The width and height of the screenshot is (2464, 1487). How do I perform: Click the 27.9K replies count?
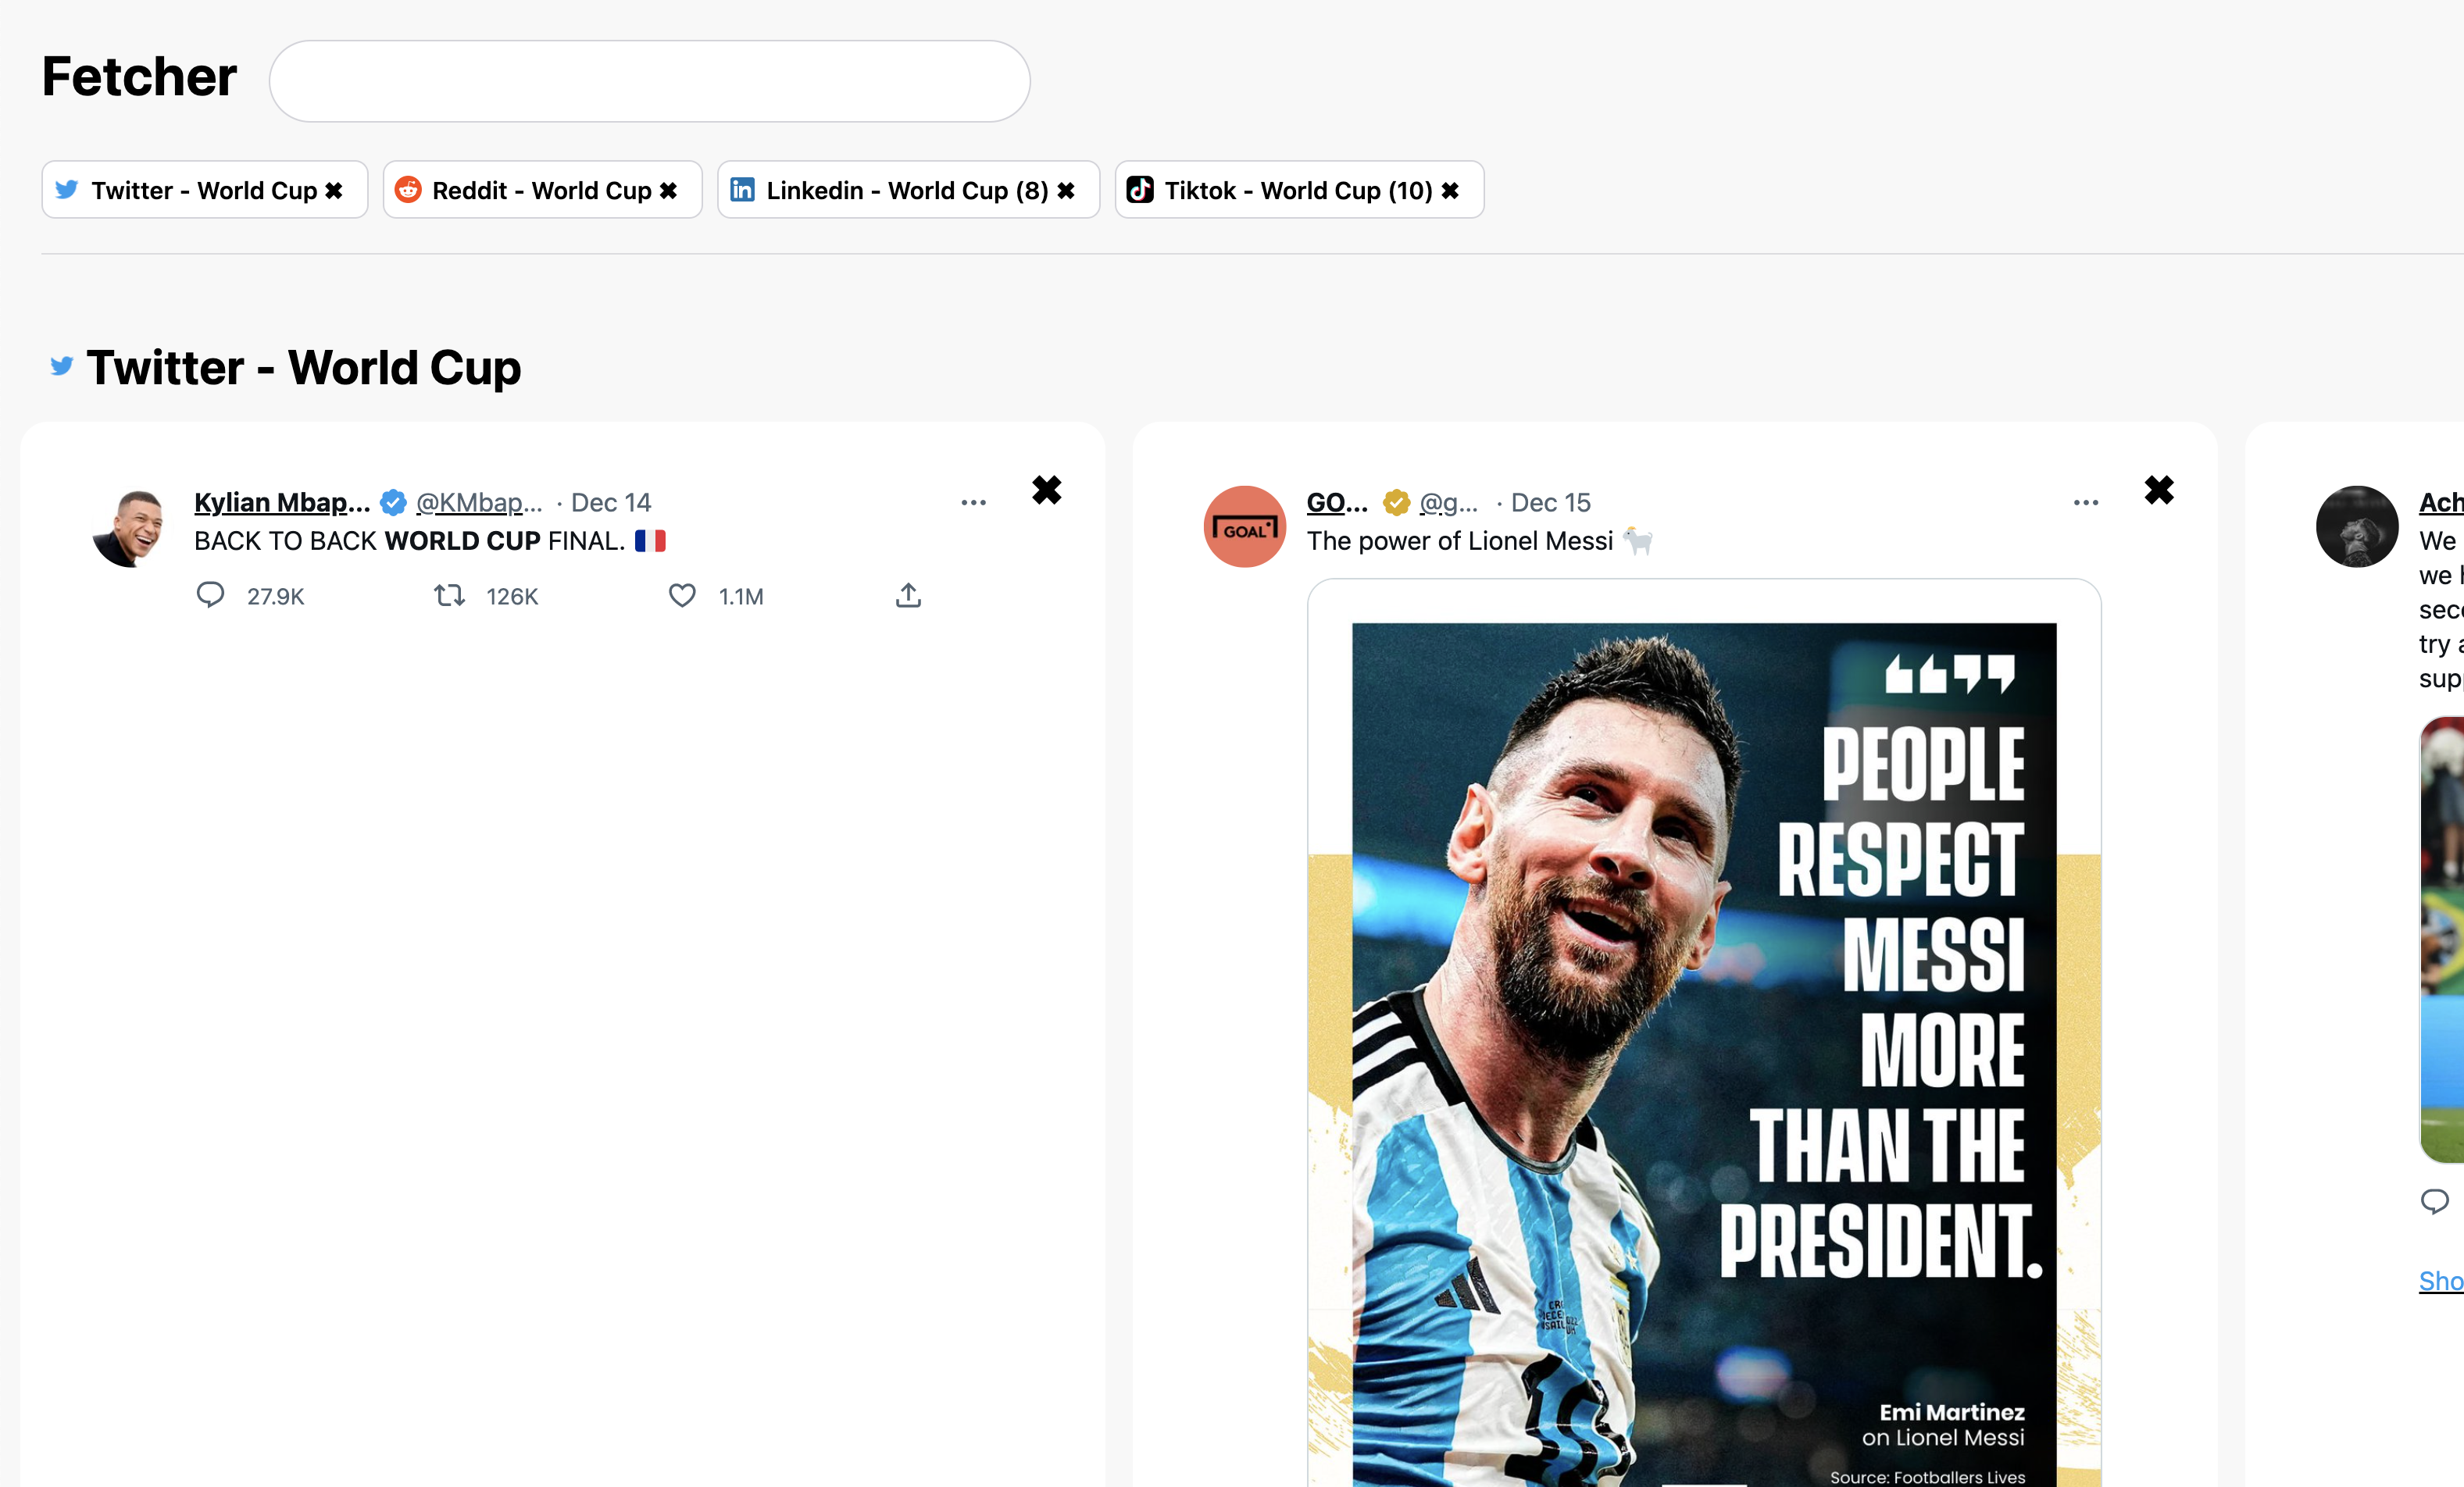click(x=275, y=597)
